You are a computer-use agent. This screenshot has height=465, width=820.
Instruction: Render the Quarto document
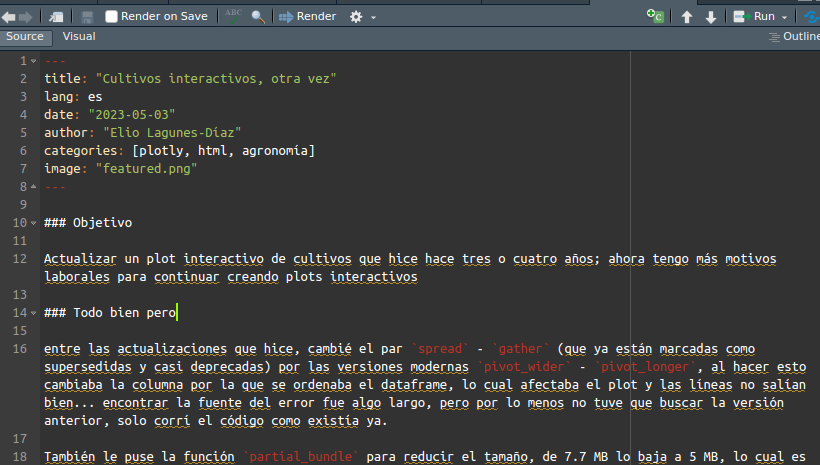tap(308, 17)
